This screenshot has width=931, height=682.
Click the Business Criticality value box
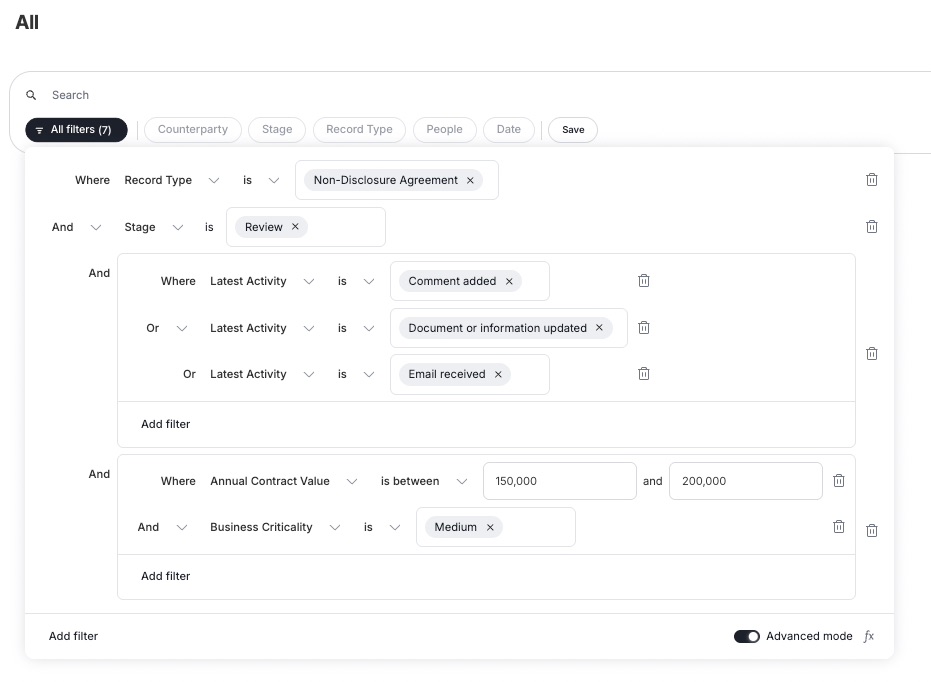click(x=496, y=527)
